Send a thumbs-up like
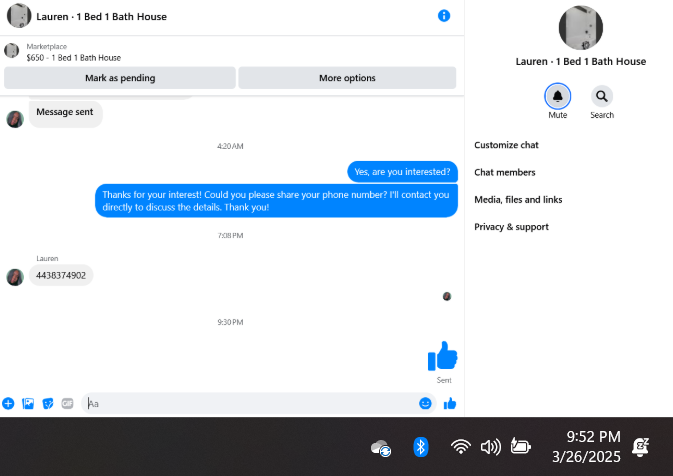Image resolution: width=673 pixels, height=476 pixels. click(x=450, y=403)
